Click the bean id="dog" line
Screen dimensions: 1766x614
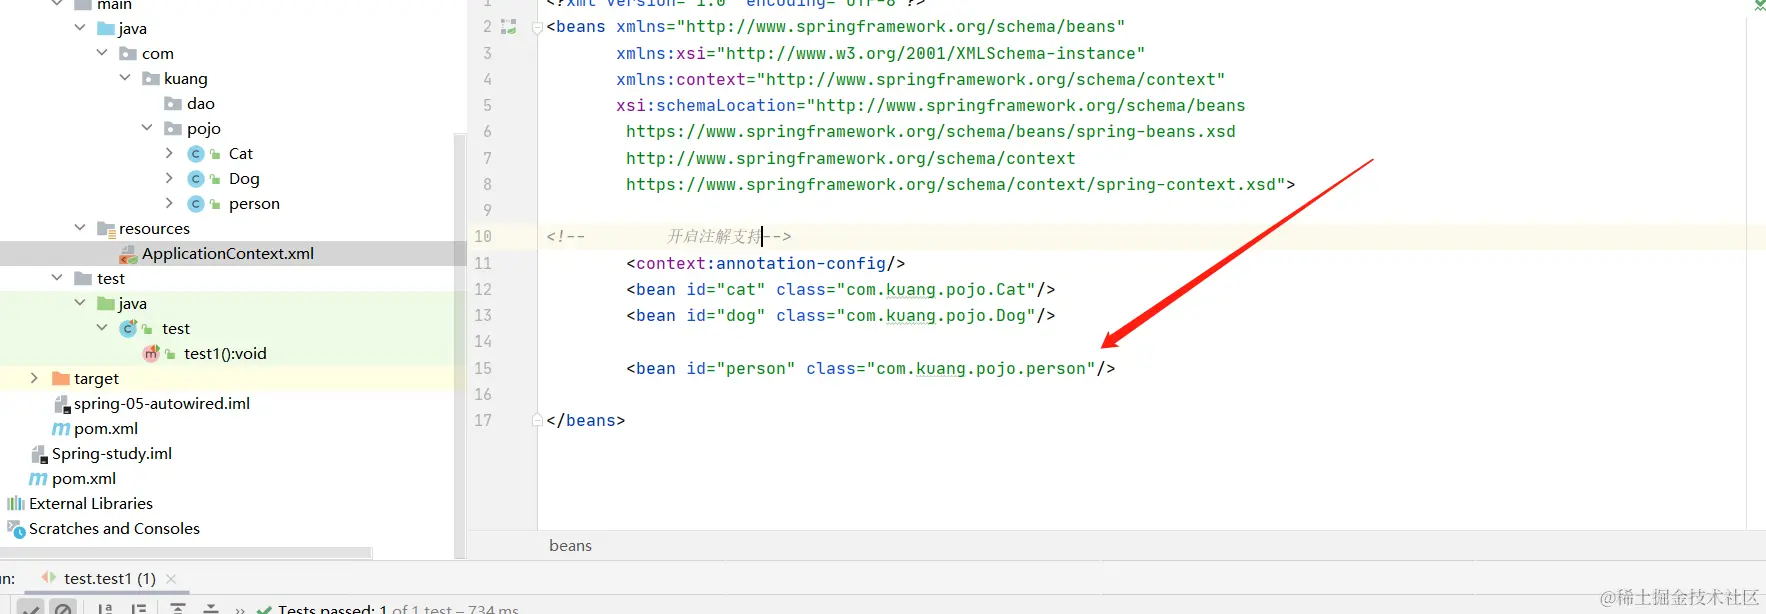pos(840,316)
